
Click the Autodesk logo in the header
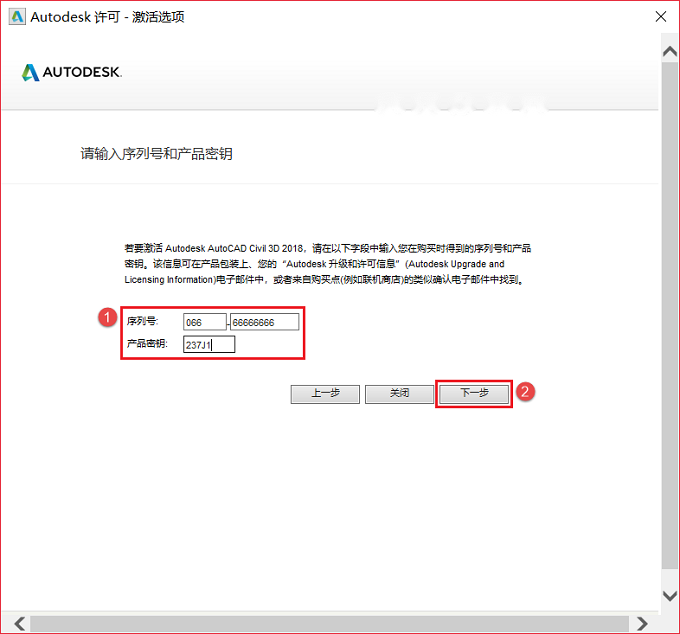pos(72,72)
